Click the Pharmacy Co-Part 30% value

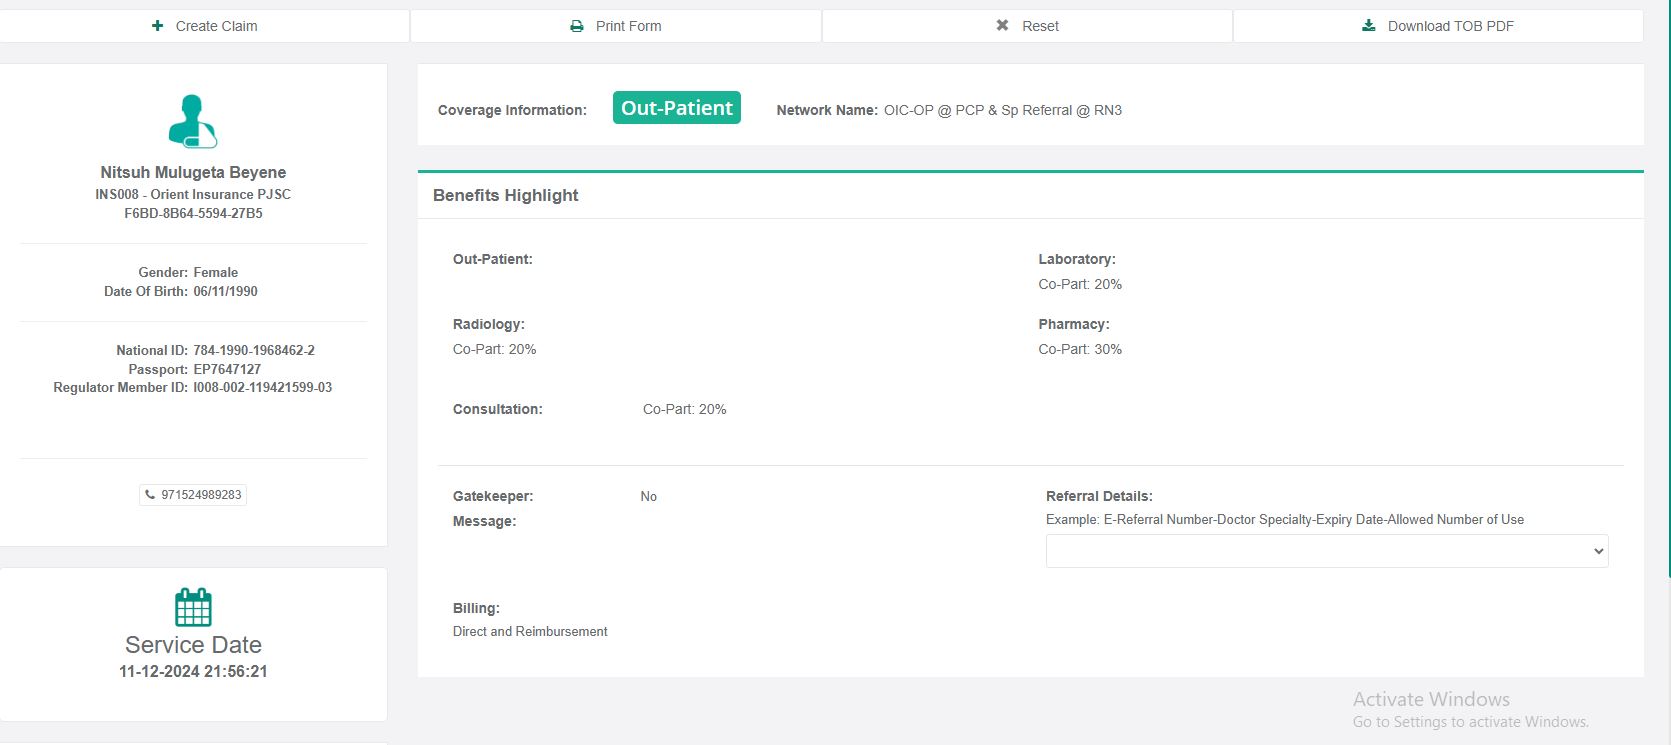click(1079, 349)
